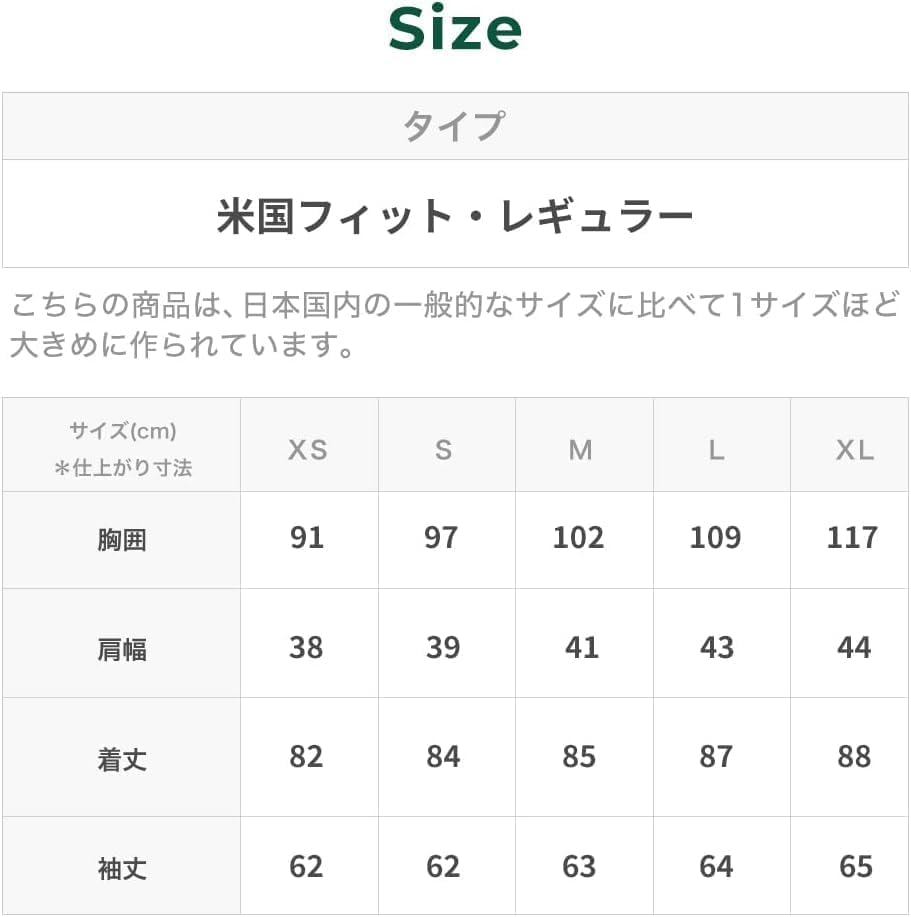Click chest value 102 for size M

(x=579, y=538)
